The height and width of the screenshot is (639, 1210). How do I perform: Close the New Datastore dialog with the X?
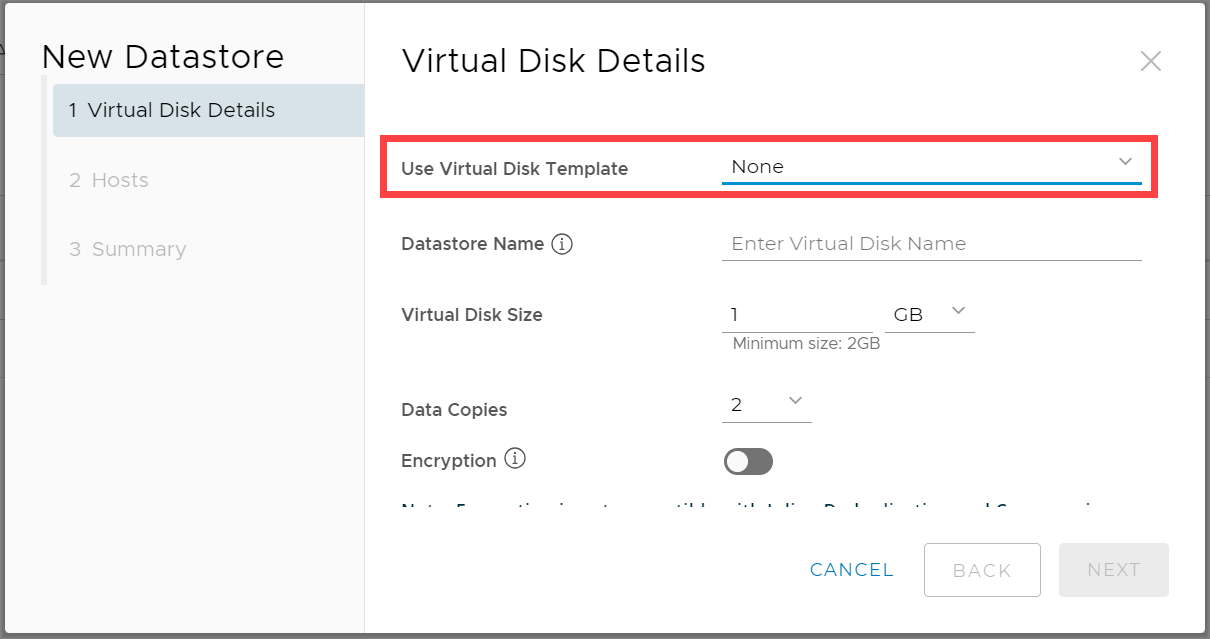[x=1150, y=61]
